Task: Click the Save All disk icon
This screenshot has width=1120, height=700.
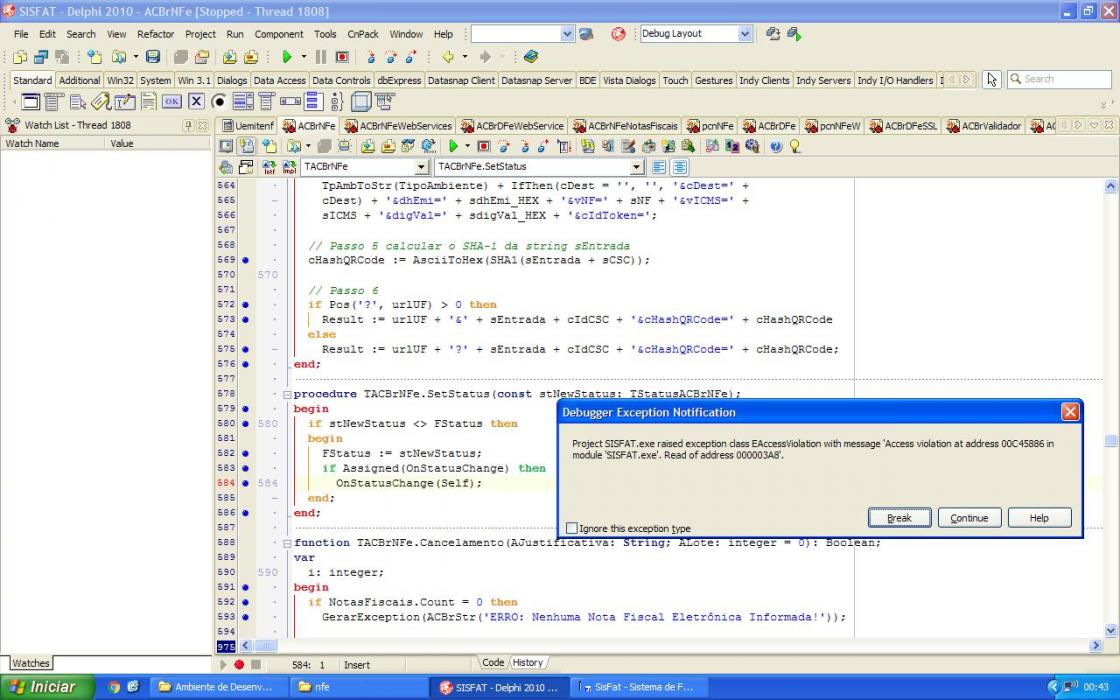Action: (153, 56)
